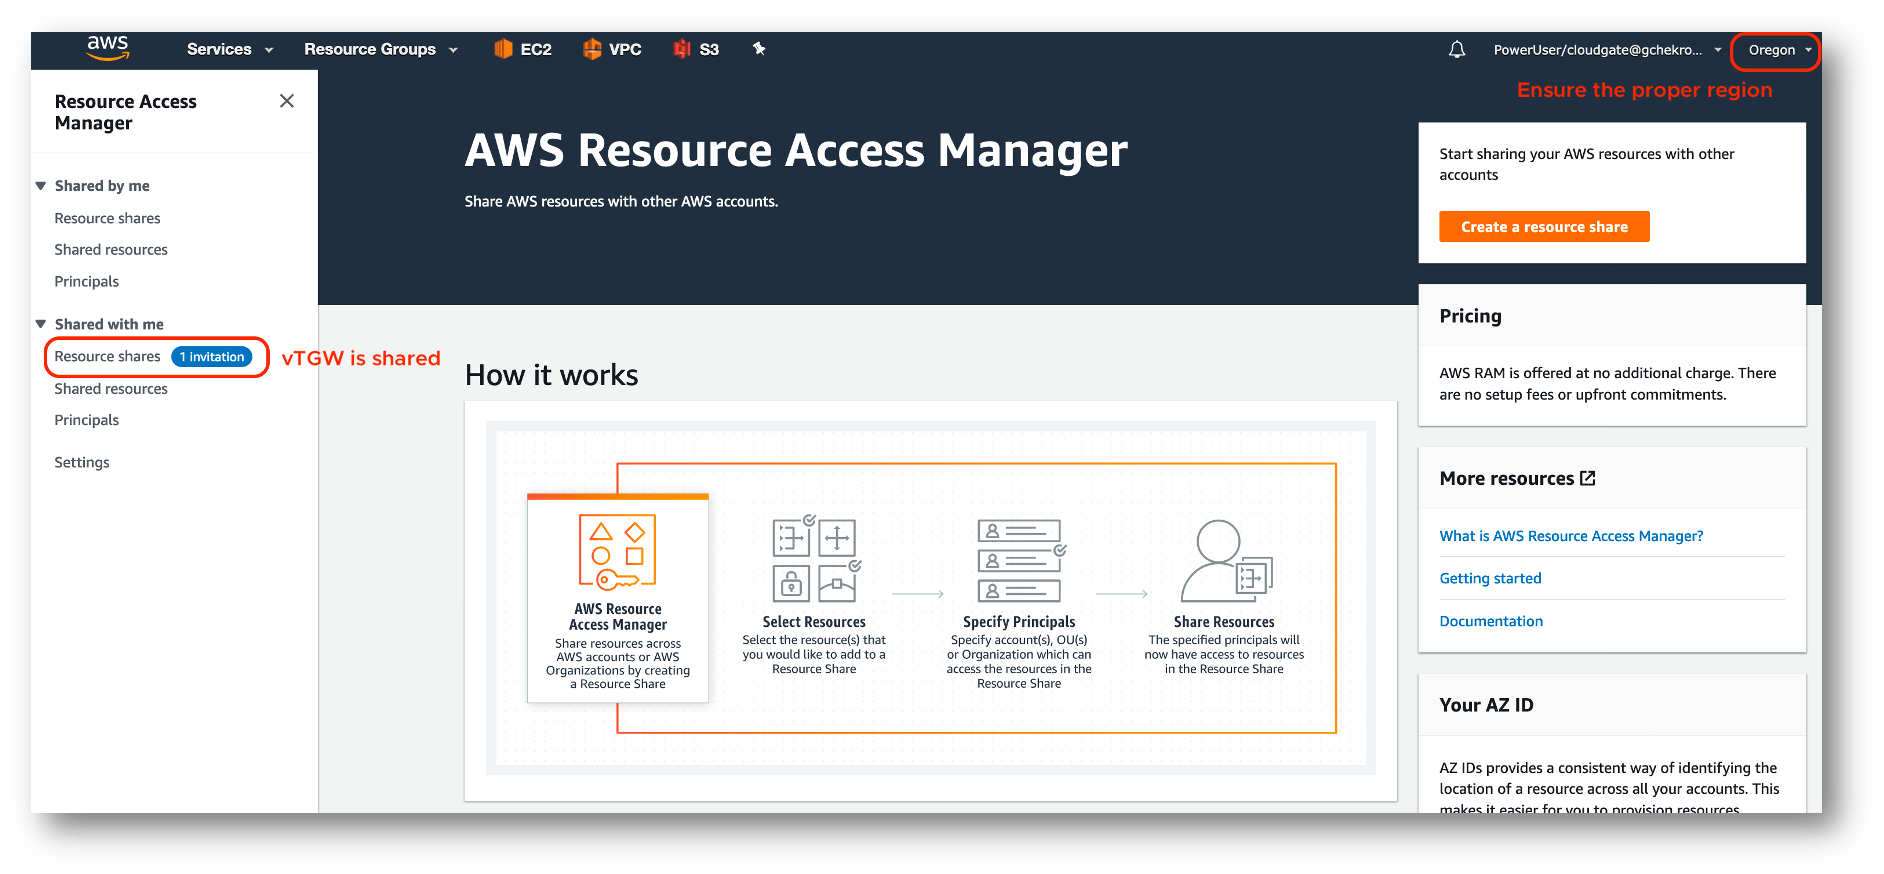Open Principals under Shared by me

pyautogui.click(x=87, y=282)
